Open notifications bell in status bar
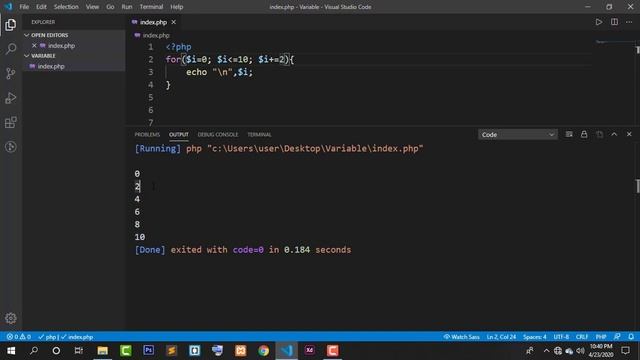The width and height of the screenshot is (640, 360). (x=631, y=337)
